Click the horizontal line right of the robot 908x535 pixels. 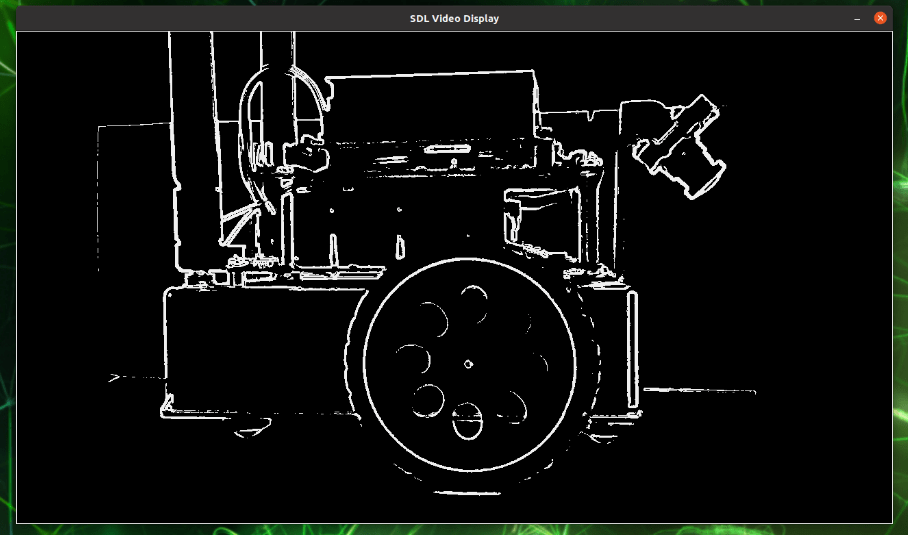tap(700, 391)
